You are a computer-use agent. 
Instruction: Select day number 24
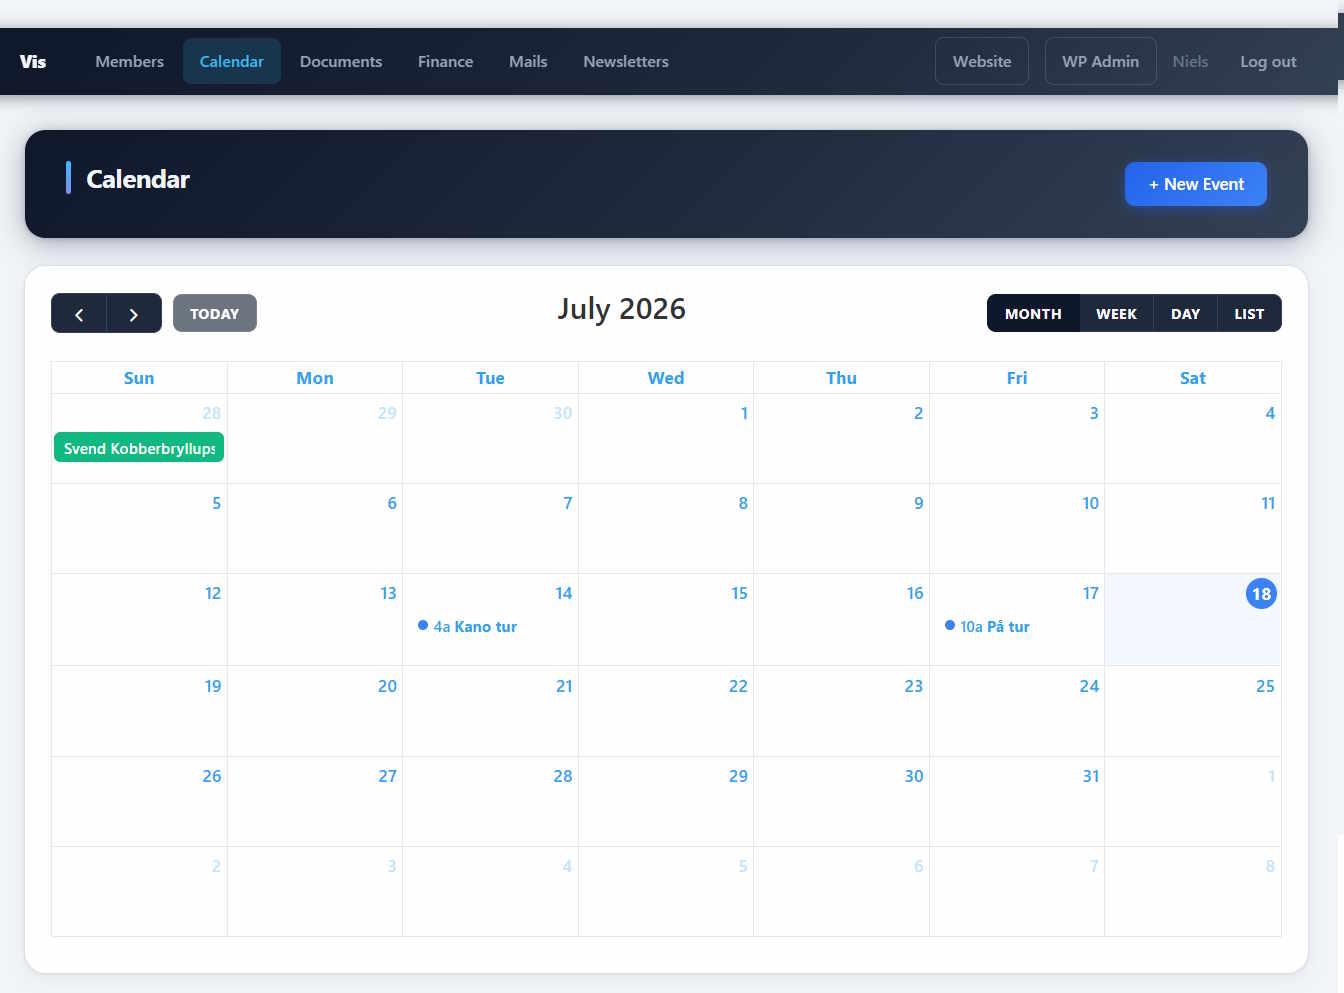(x=1089, y=686)
